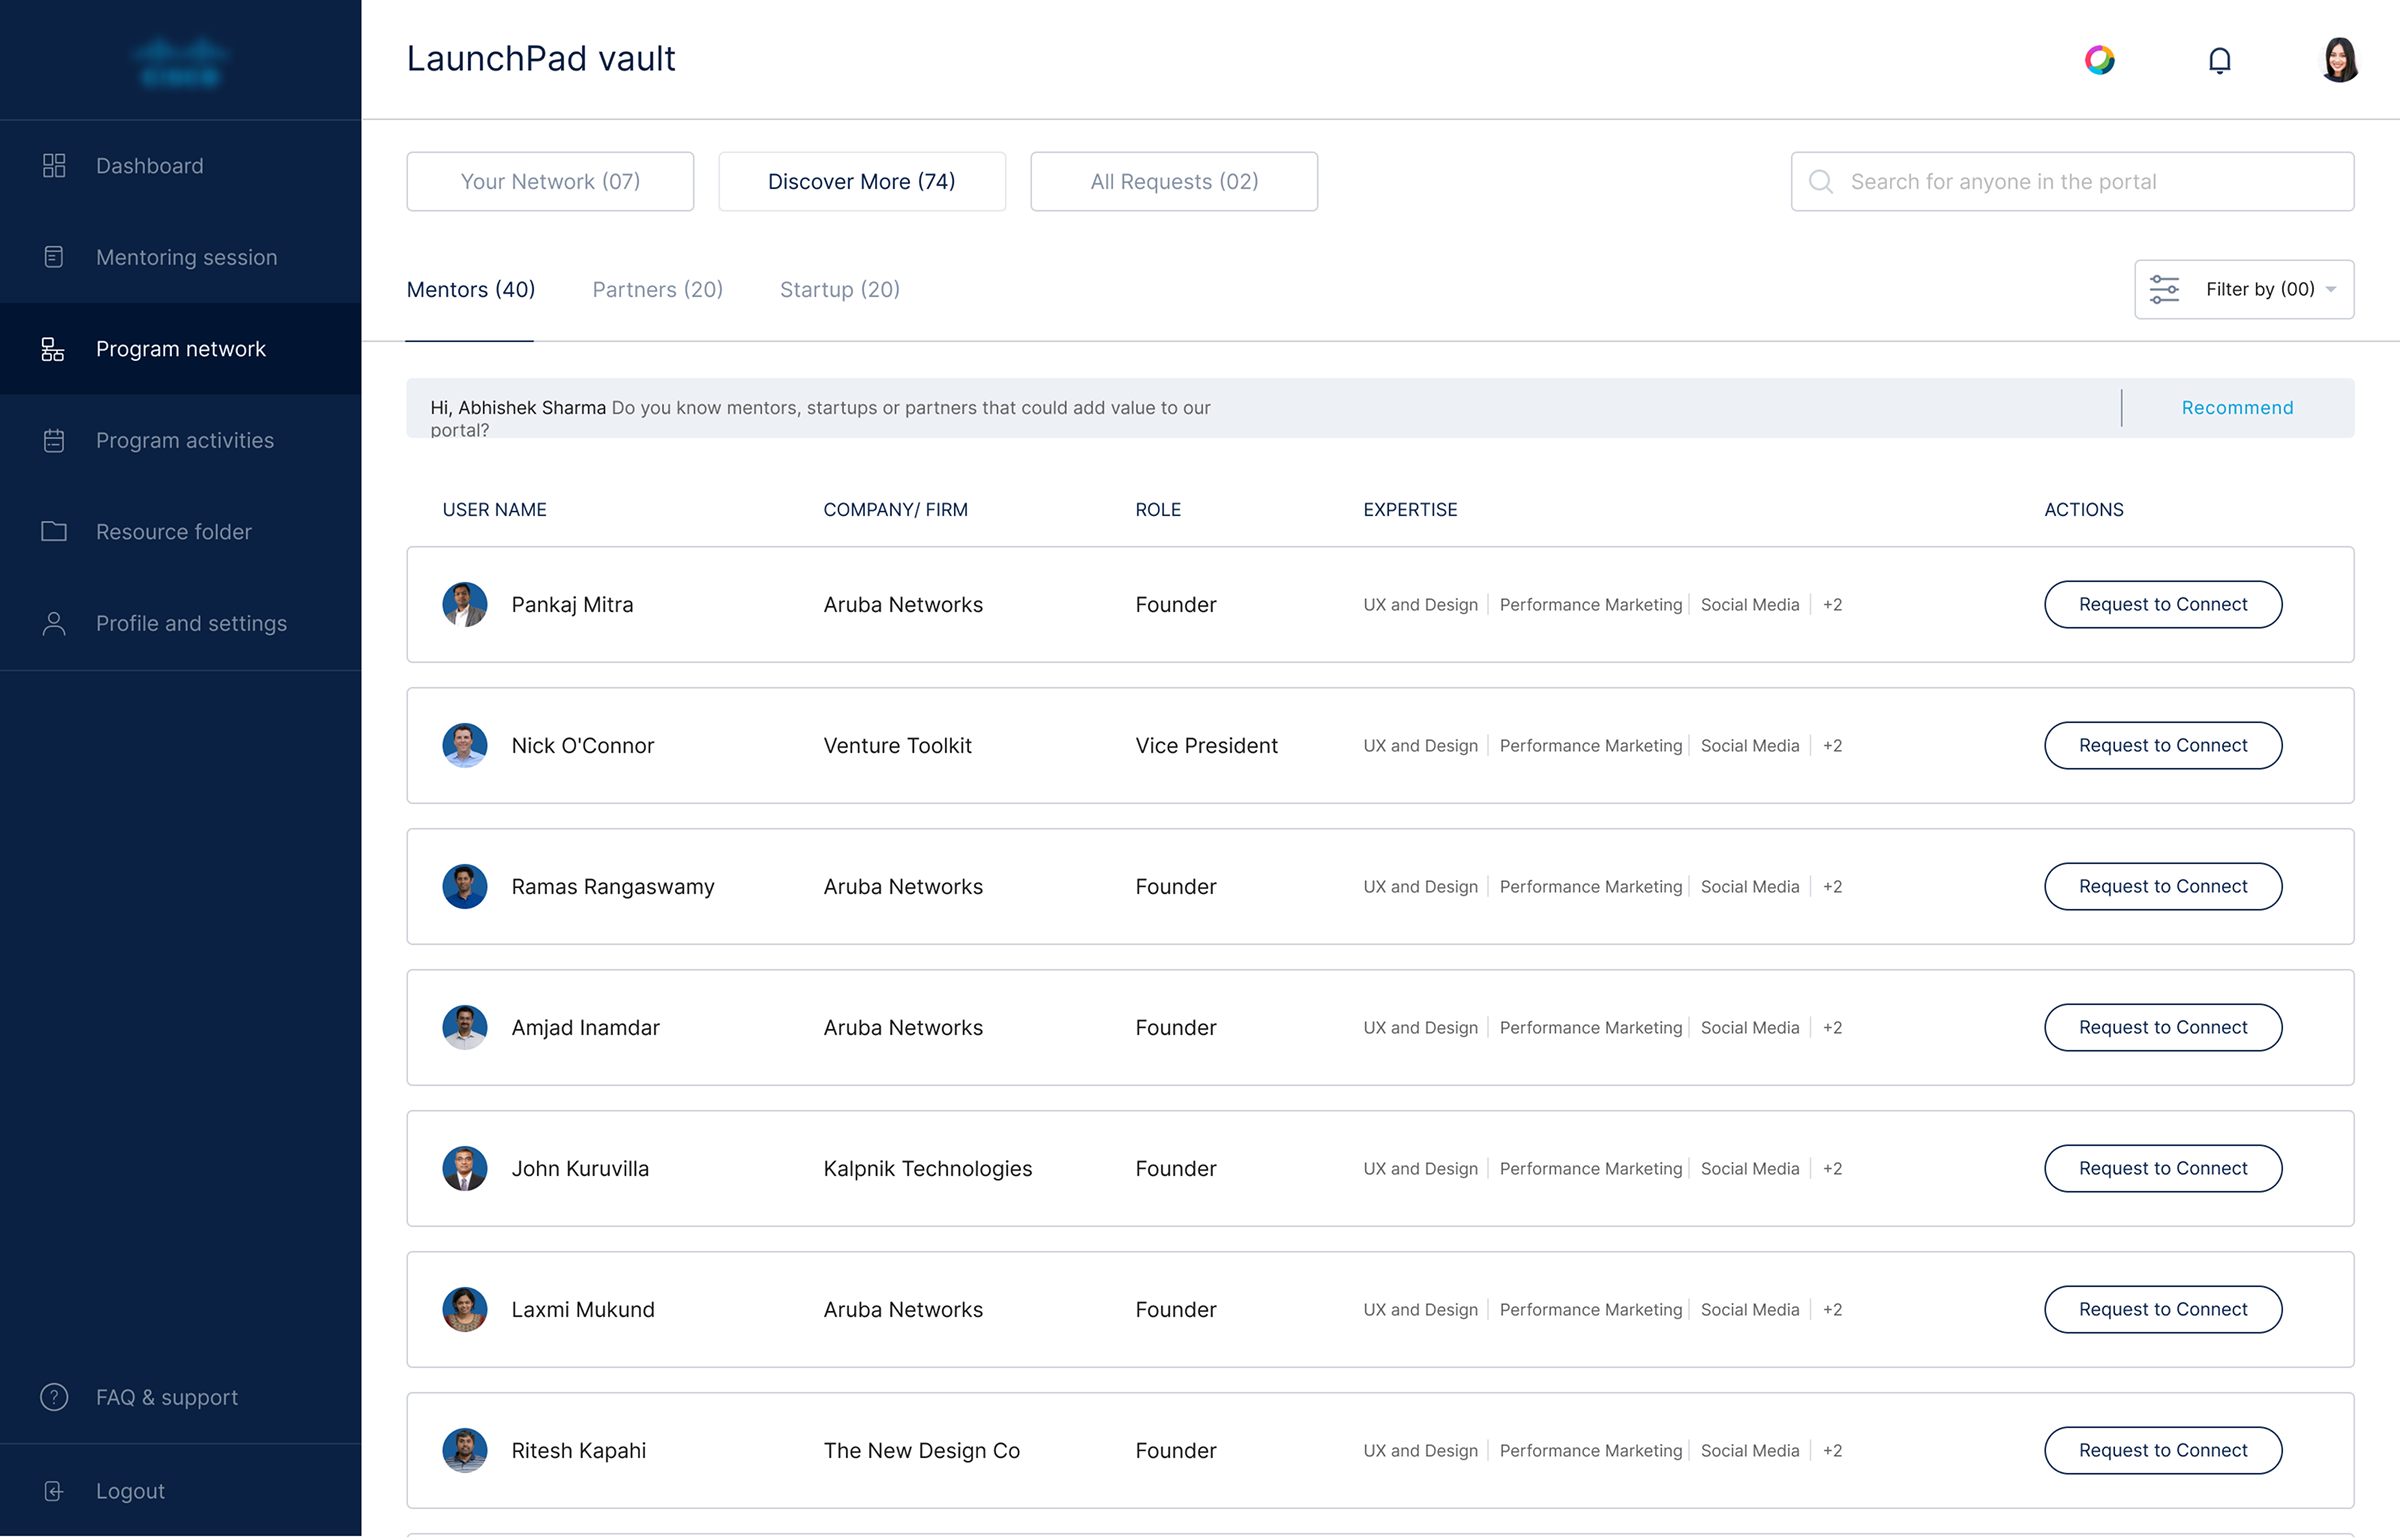Go to Dashboard in sidebar
Image resolution: width=2400 pixels, height=1538 pixels.
(180, 166)
